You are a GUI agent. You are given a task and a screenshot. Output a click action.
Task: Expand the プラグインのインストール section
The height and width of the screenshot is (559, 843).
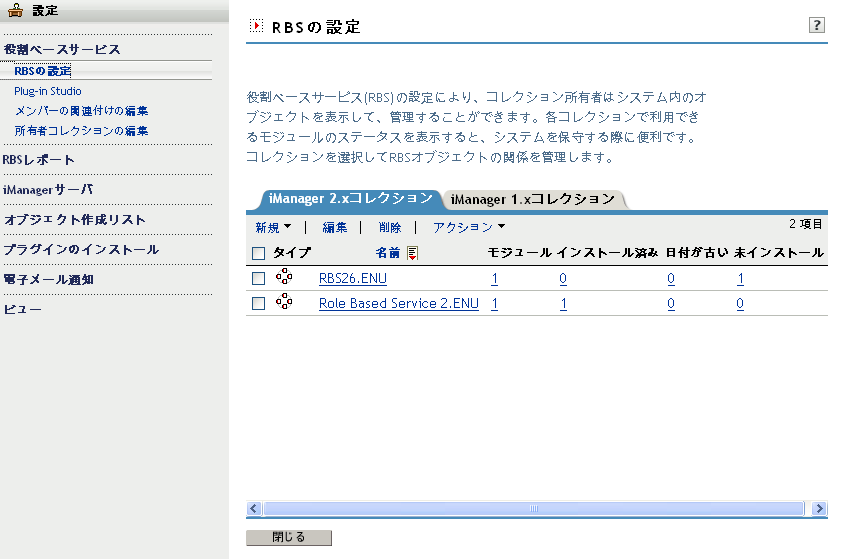click(x=81, y=250)
